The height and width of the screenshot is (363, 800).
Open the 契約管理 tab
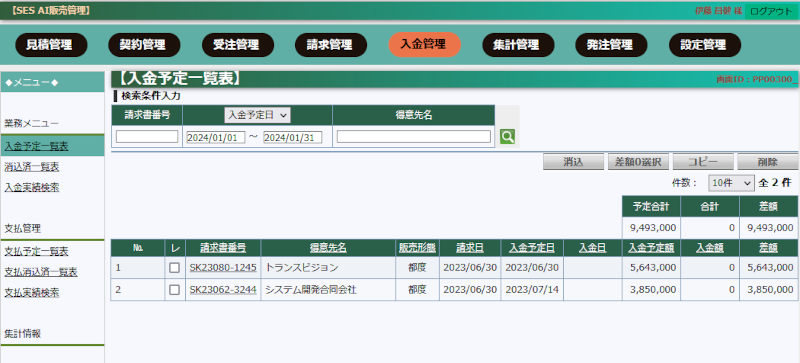[144, 45]
